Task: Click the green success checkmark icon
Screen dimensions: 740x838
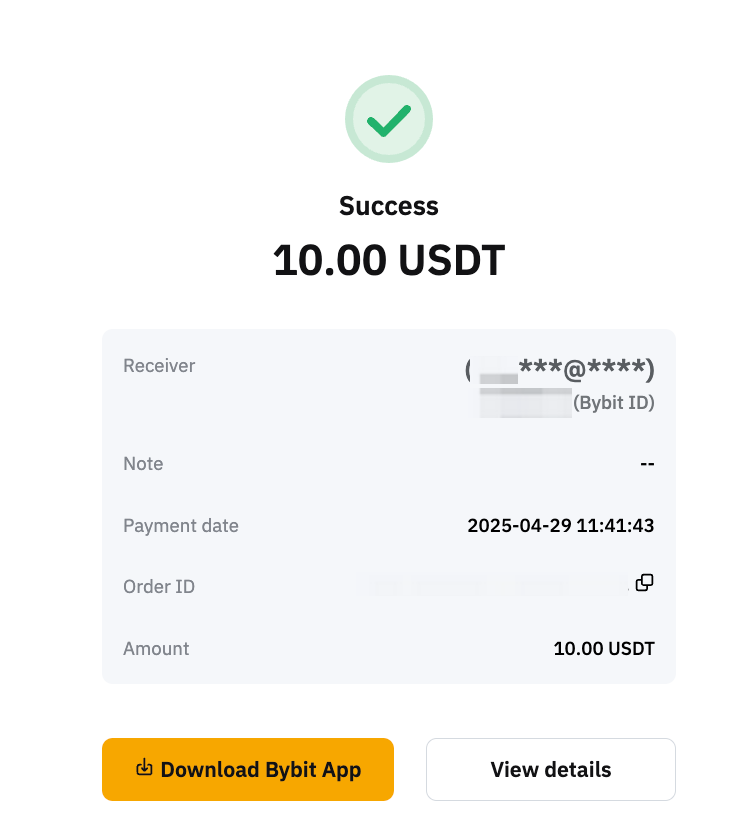Action: (388, 120)
